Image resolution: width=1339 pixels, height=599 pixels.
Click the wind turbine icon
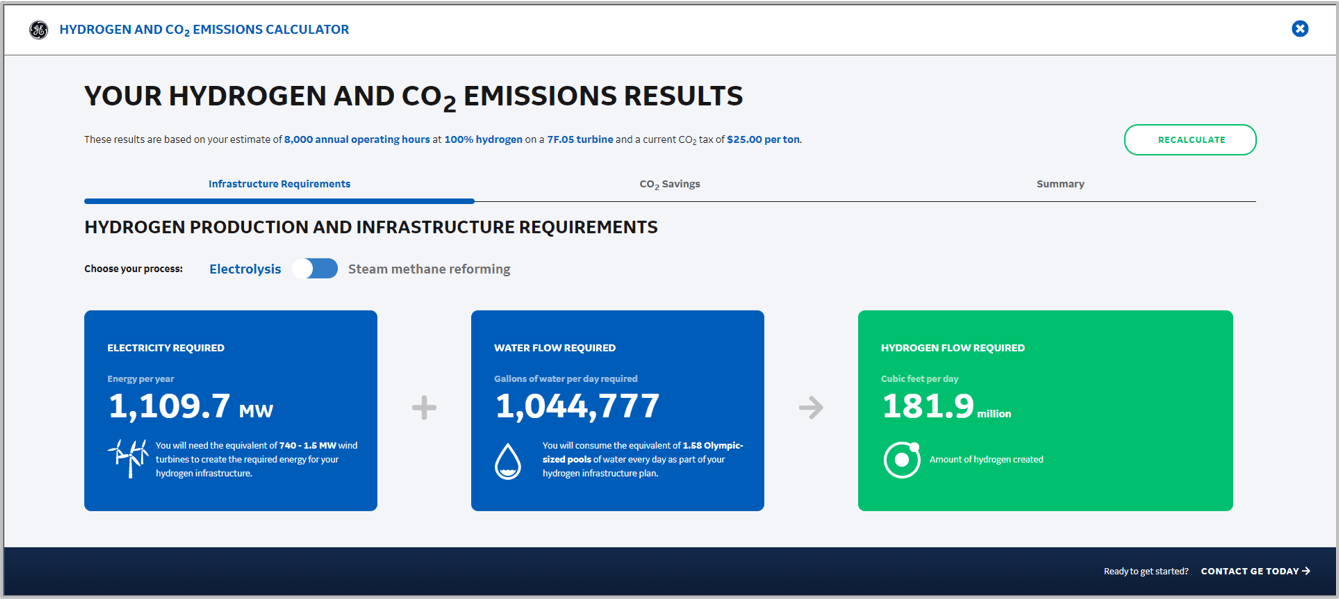point(128,458)
